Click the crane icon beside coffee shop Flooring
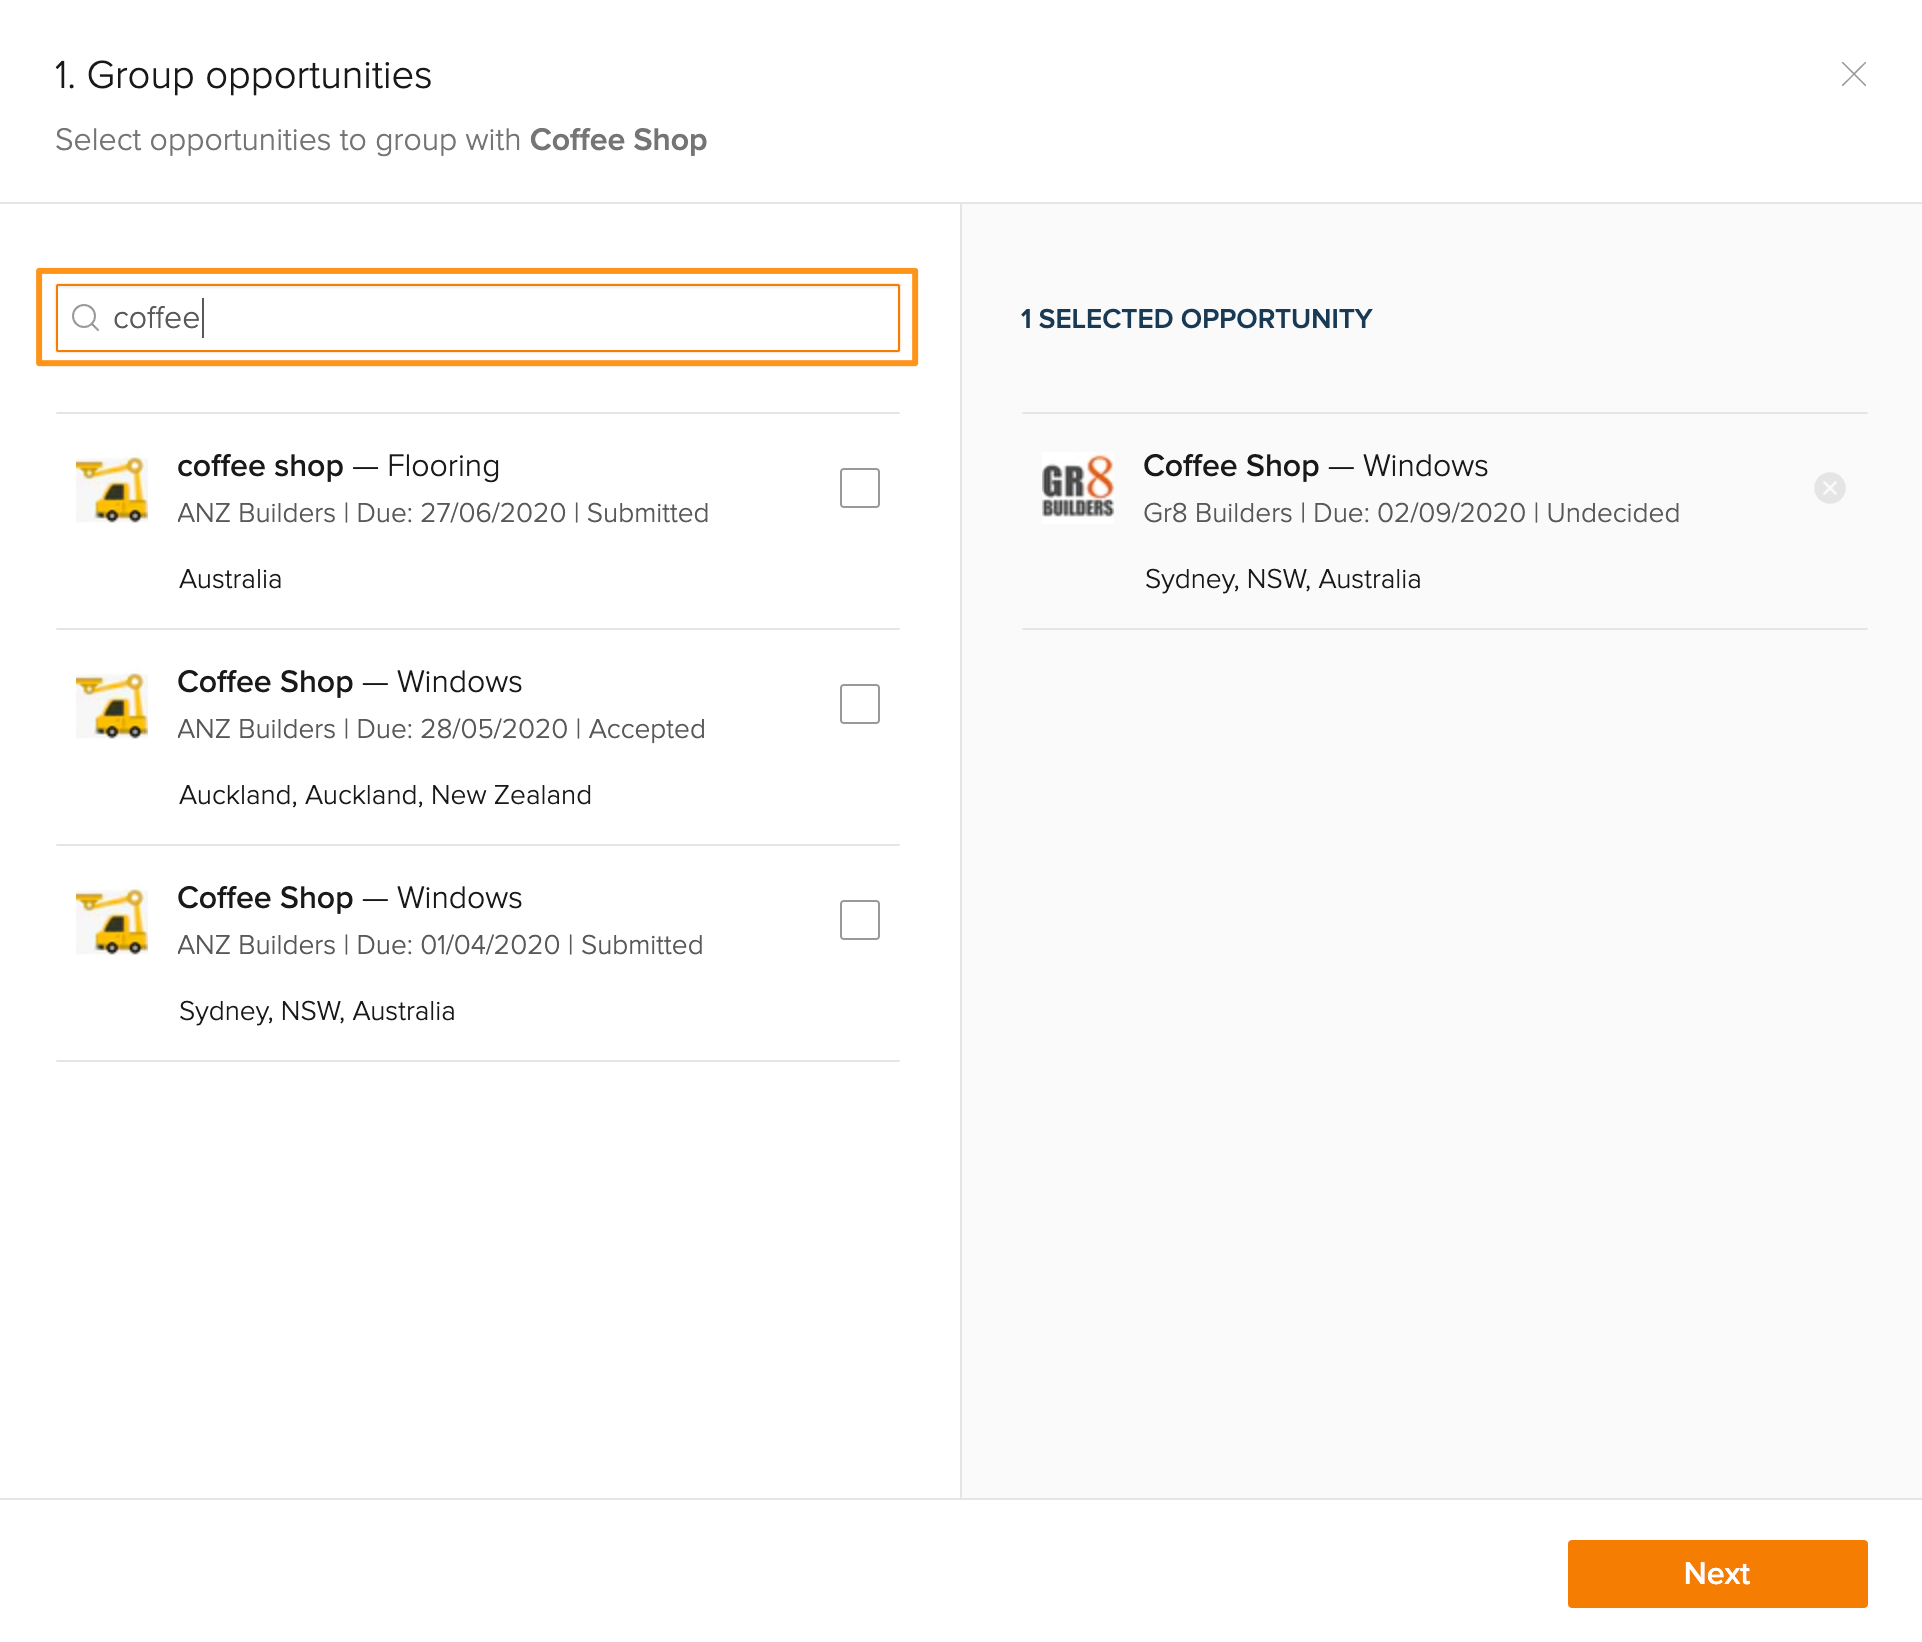The height and width of the screenshot is (1642, 1922). pyautogui.click(x=115, y=489)
